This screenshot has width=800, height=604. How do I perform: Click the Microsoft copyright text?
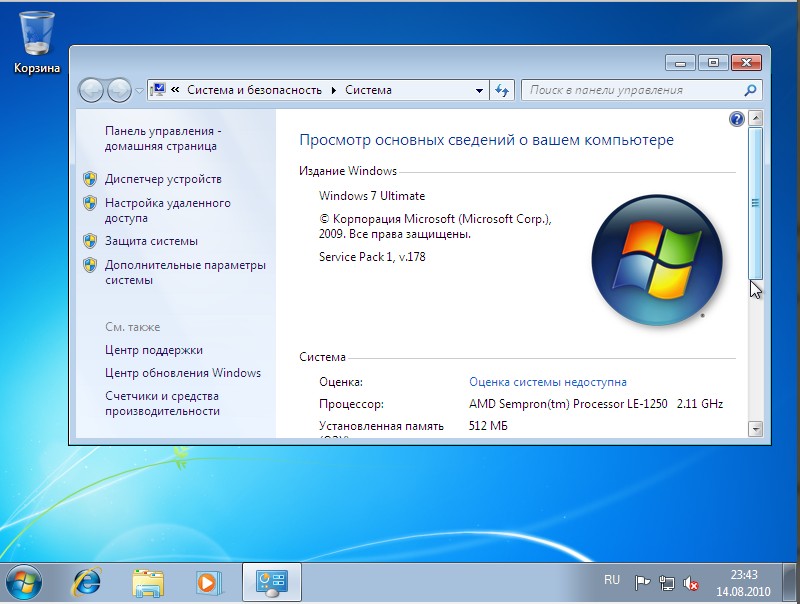(x=435, y=226)
